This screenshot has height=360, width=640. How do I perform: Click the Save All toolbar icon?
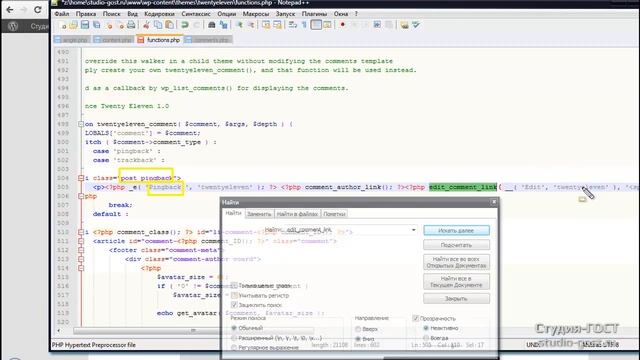[97, 25]
